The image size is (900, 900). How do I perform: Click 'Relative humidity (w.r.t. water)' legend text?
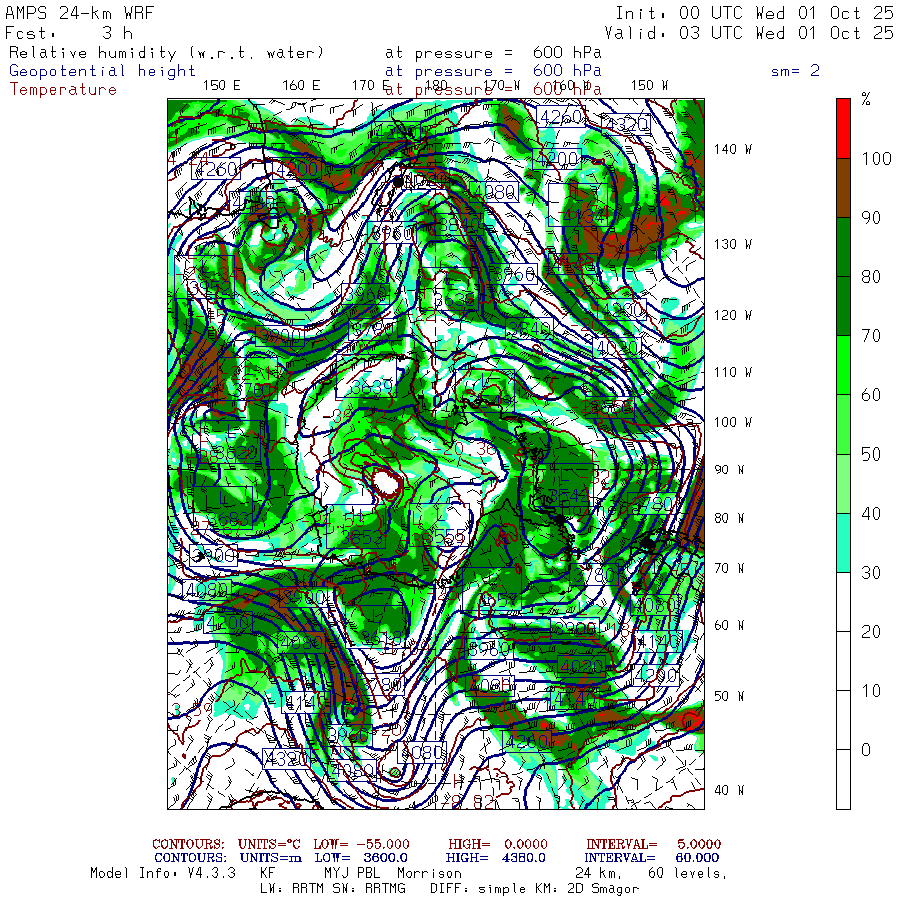(x=167, y=53)
